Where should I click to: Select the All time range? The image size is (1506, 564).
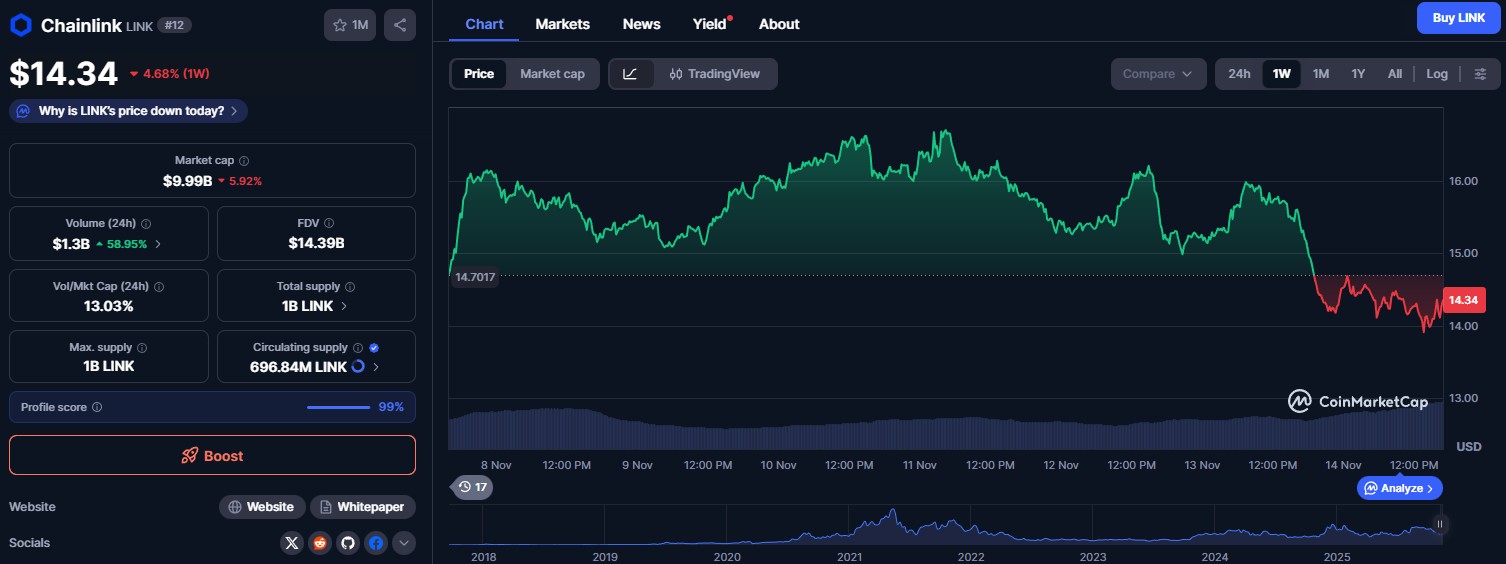pos(1395,74)
